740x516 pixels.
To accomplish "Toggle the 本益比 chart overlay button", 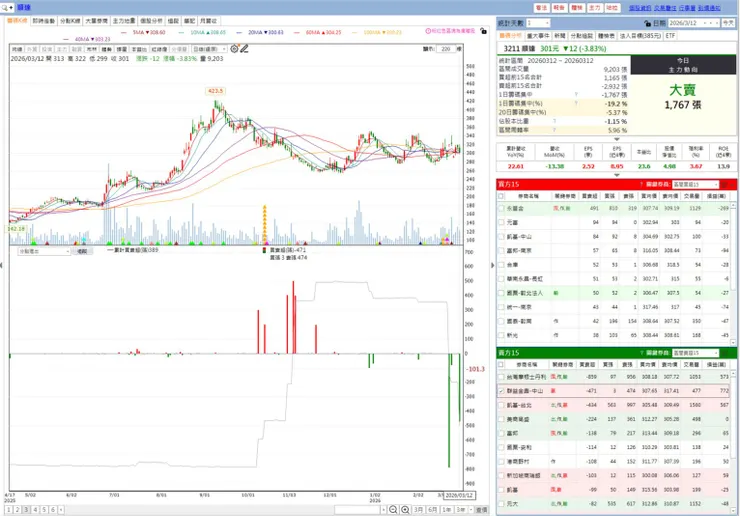I will (x=138, y=49).
